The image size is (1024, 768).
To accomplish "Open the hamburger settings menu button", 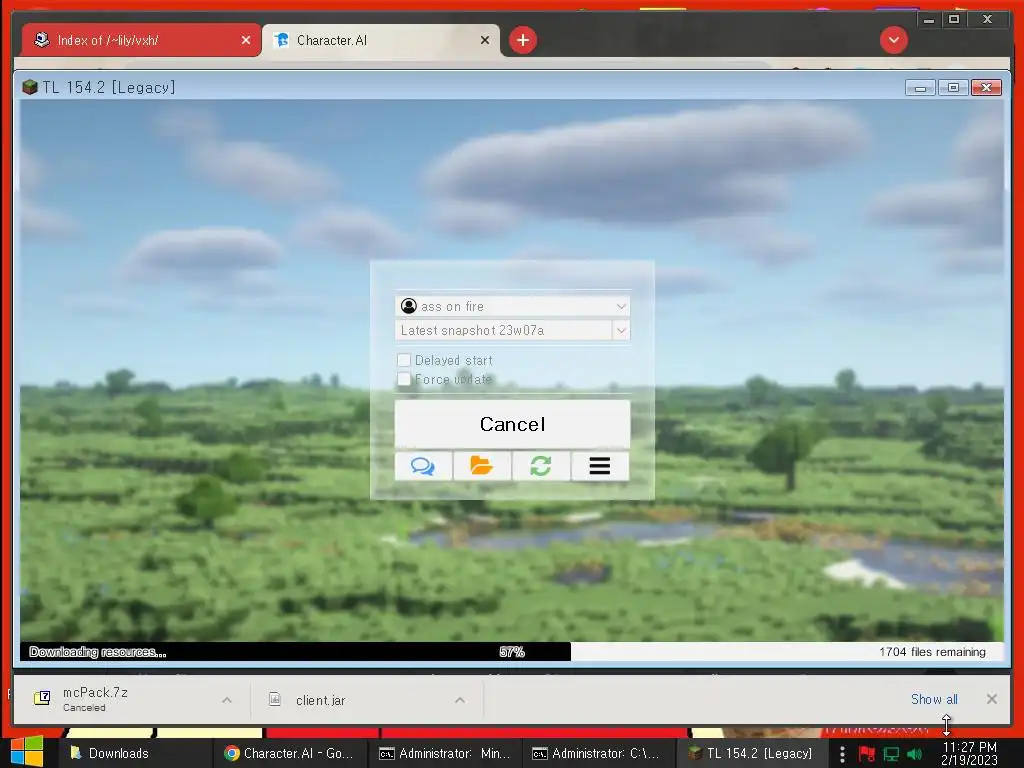I will point(600,466).
